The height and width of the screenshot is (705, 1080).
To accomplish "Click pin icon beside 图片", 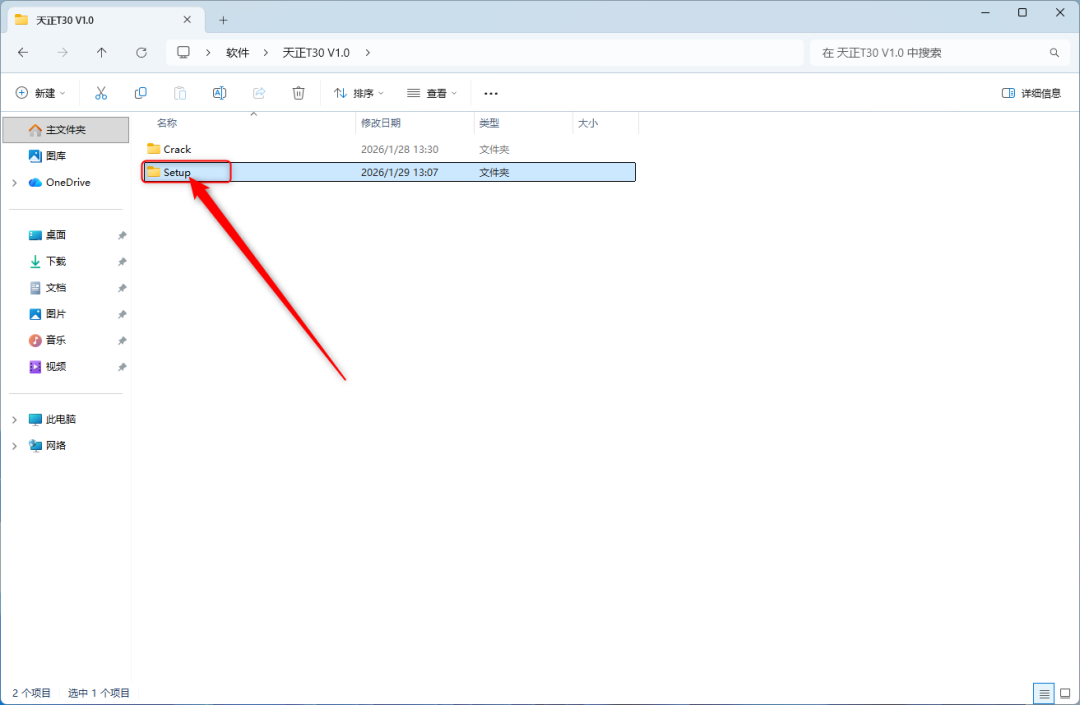I will click(122, 314).
